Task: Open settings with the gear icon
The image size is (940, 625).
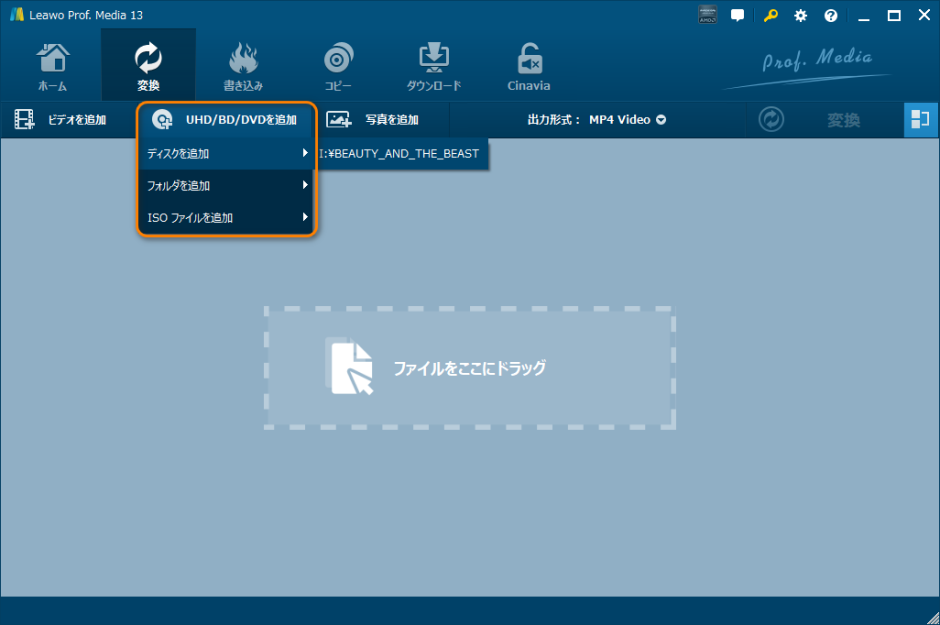Action: [x=800, y=15]
